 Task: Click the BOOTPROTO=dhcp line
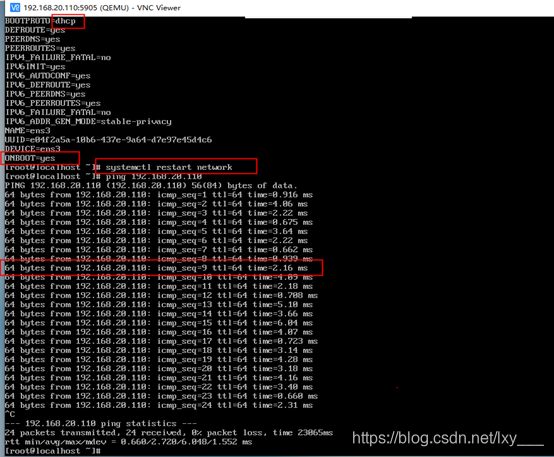coord(40,21)
